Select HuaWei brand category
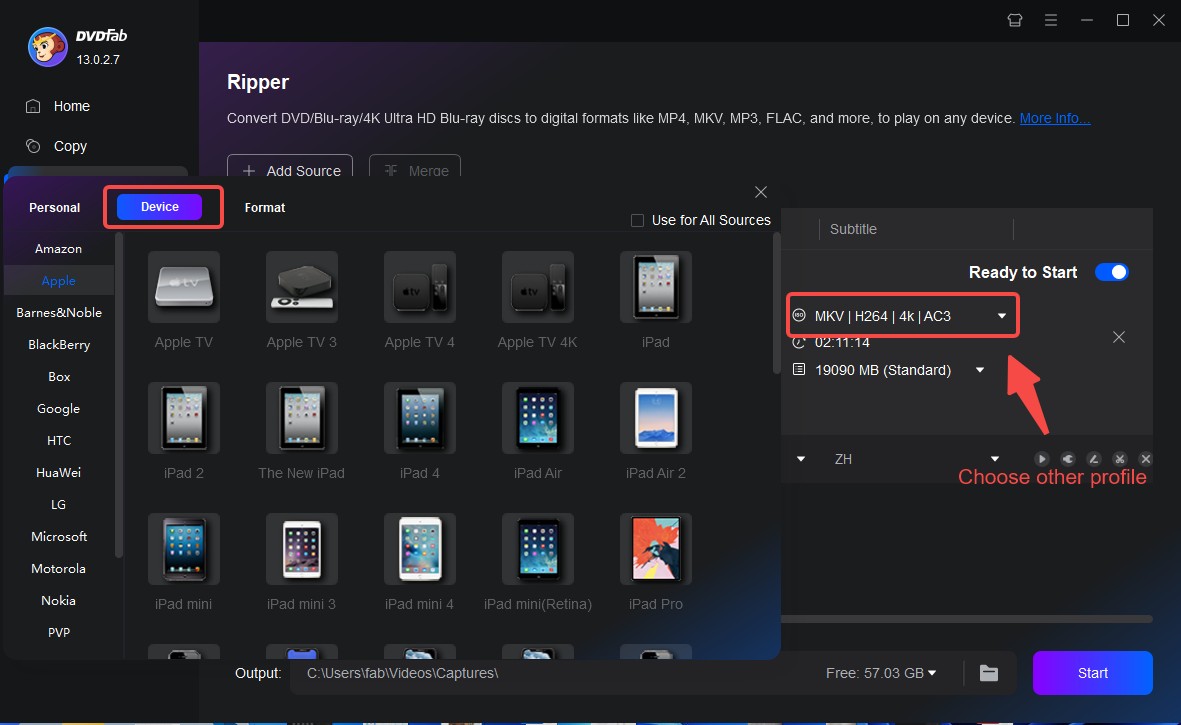 pyautogui.click(x=59, y=472)
